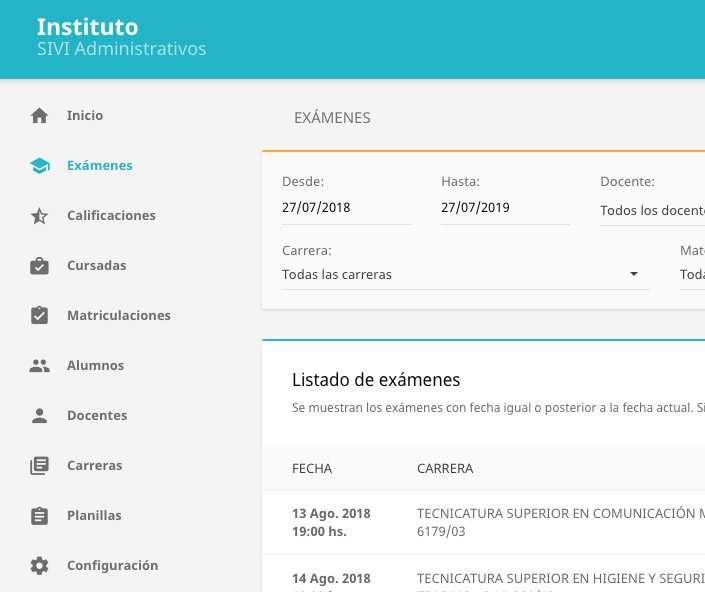Open Carreras from the sidebar
705x592 pixels.
(95, 465)
